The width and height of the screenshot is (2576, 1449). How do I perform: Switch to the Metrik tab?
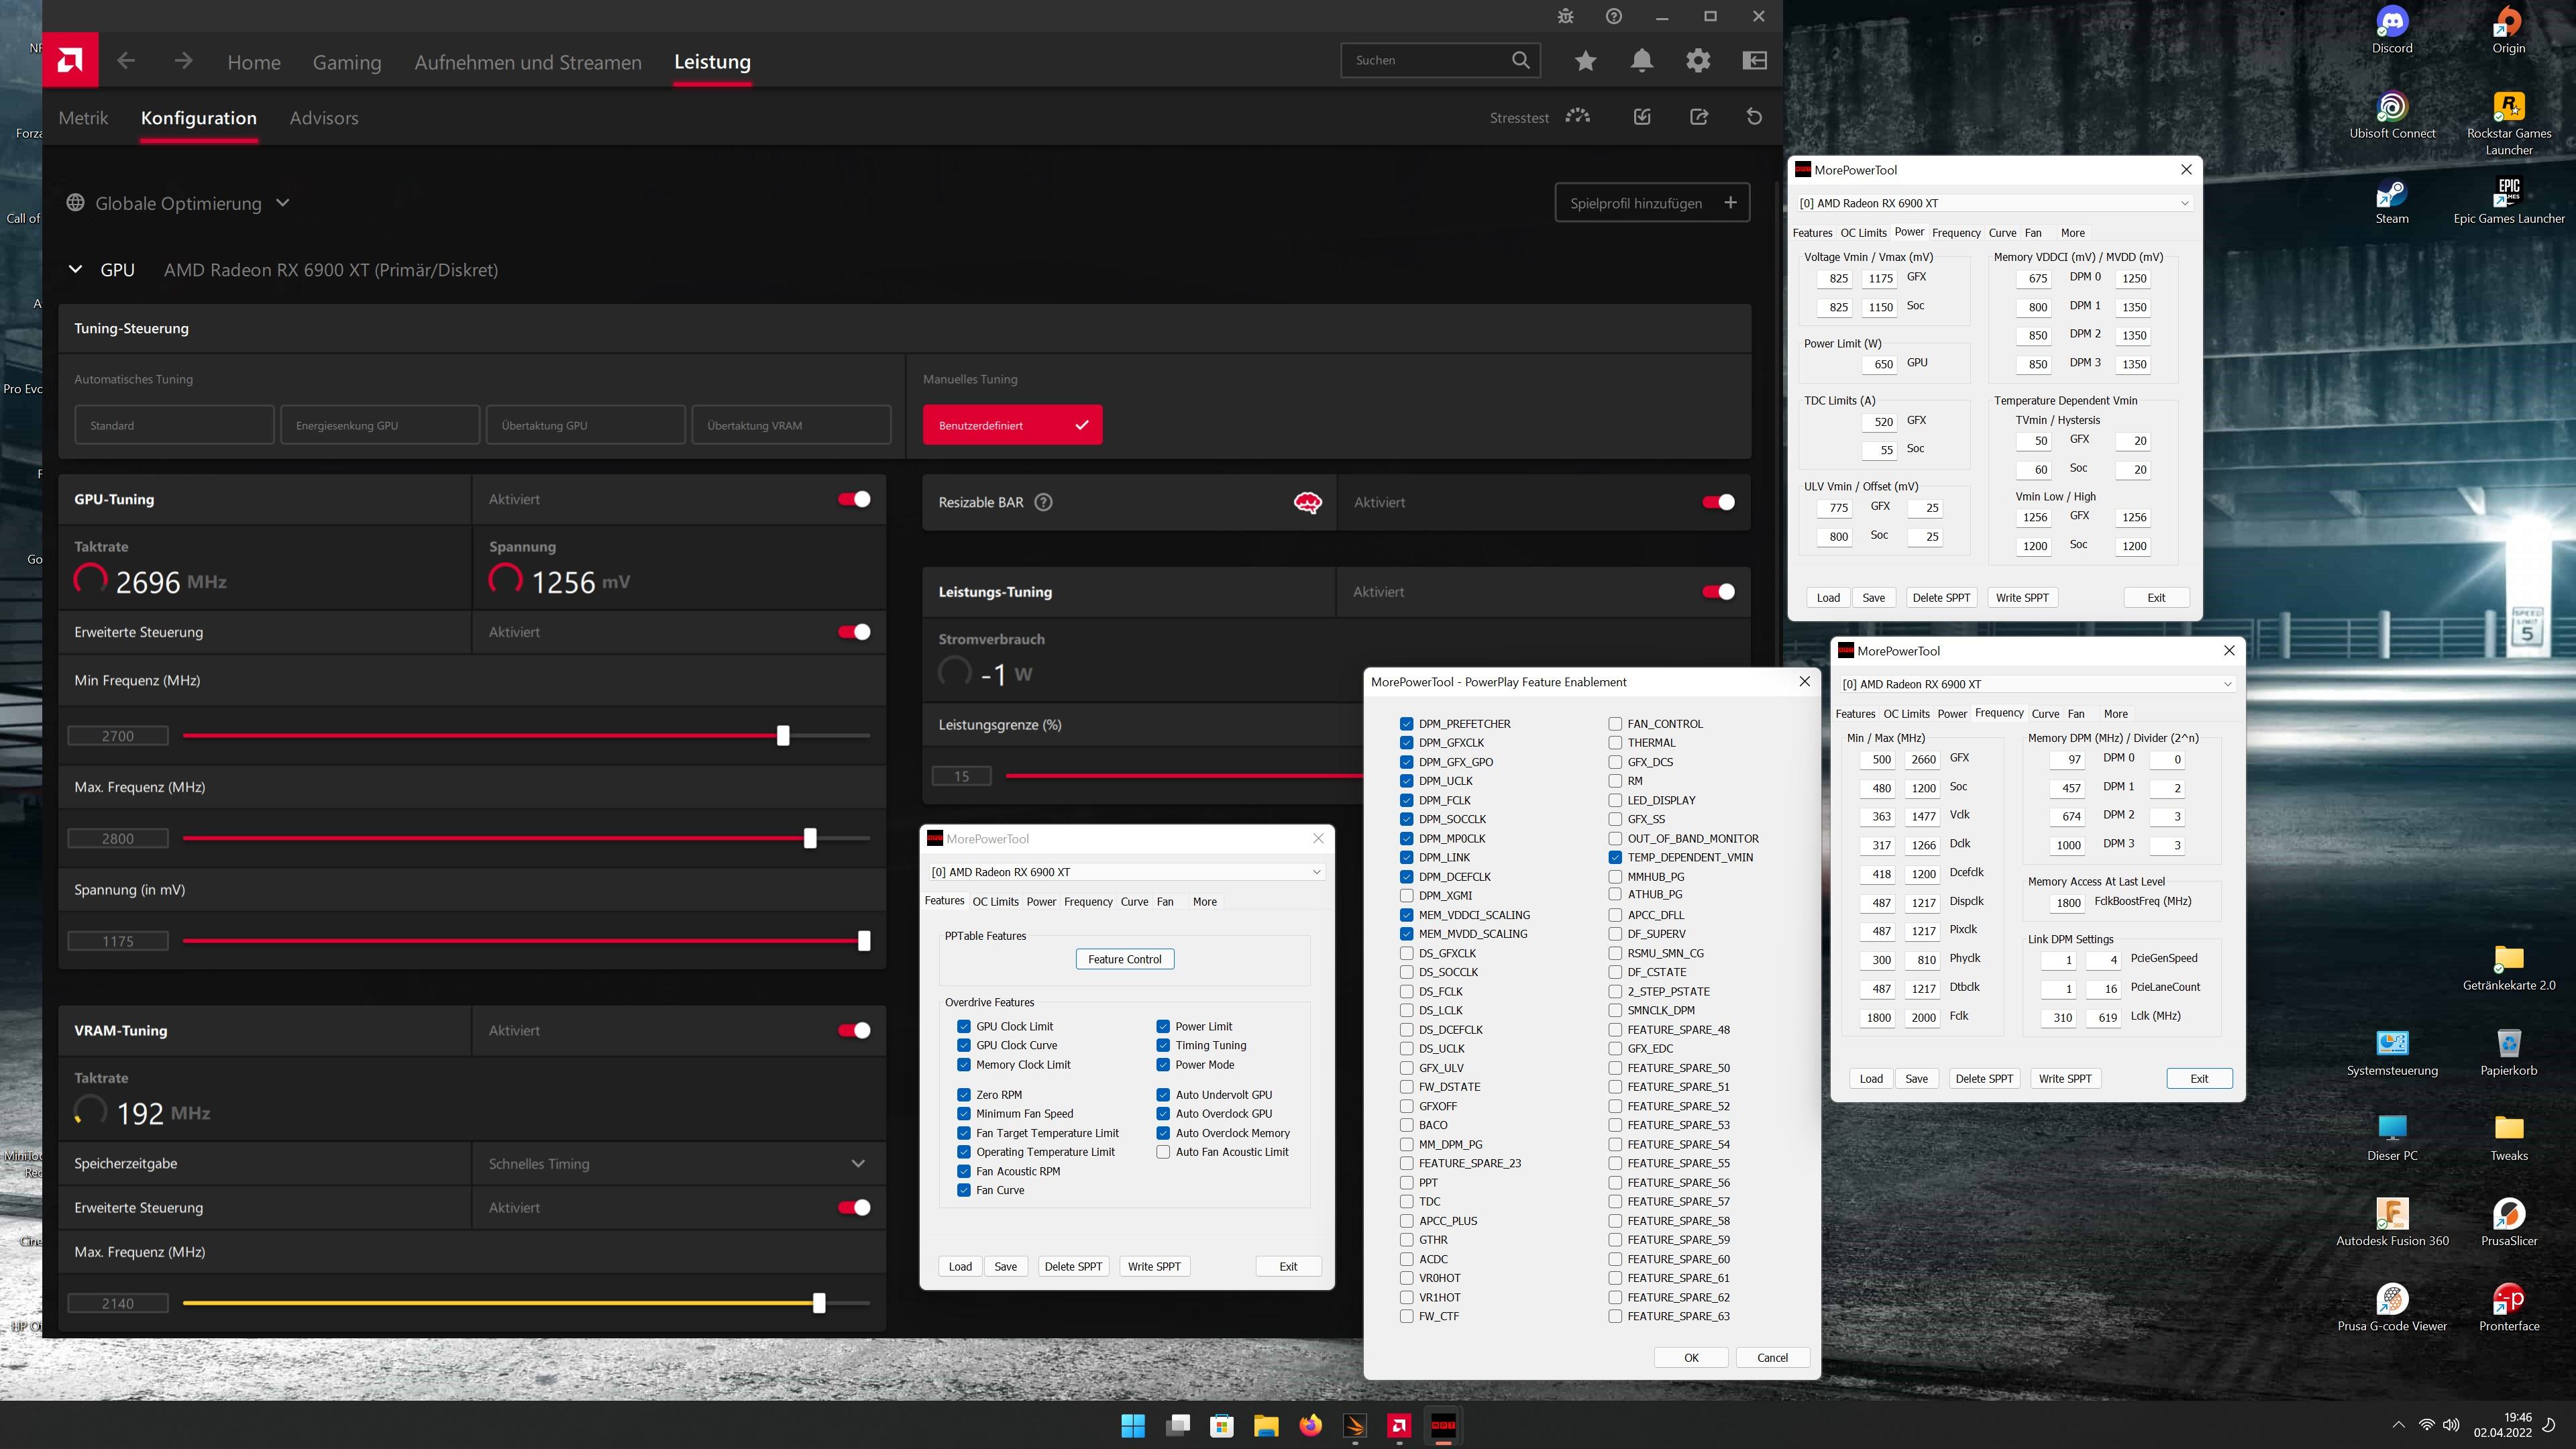(83, 118)
